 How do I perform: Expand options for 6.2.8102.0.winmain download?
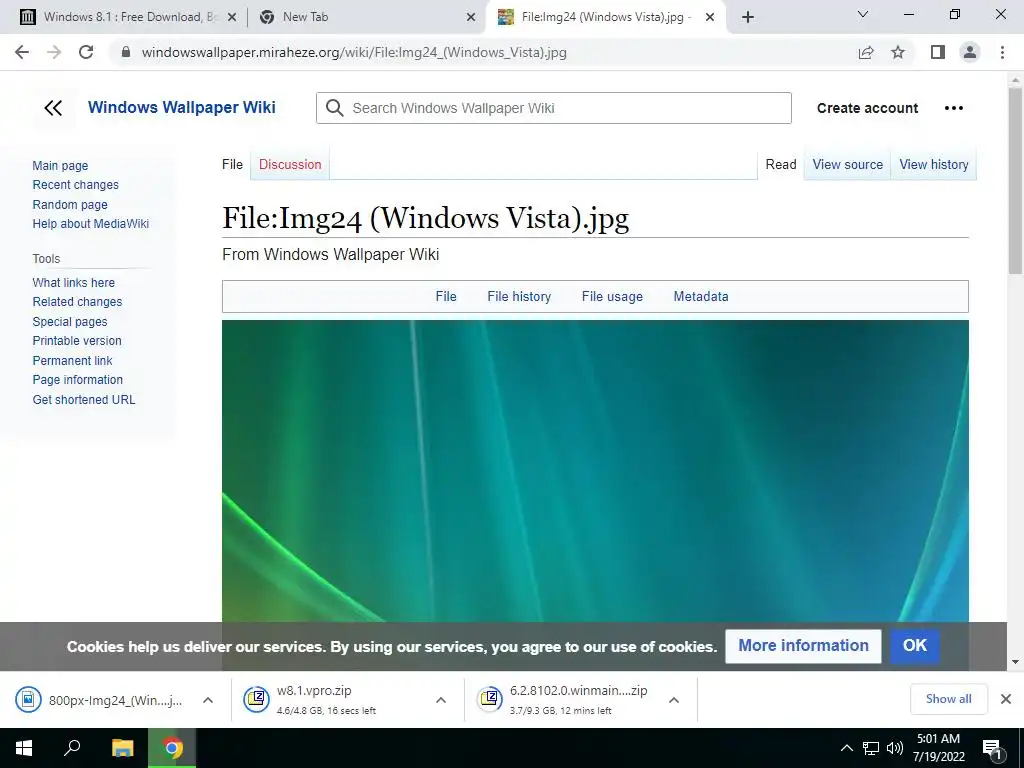[x=674, y=700]
